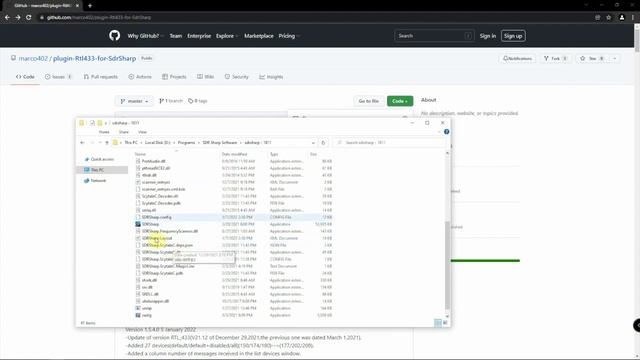Click the Explorer up-one-level arrow
The width and height of the screenshot is (640, 360).
pos(107,142)
